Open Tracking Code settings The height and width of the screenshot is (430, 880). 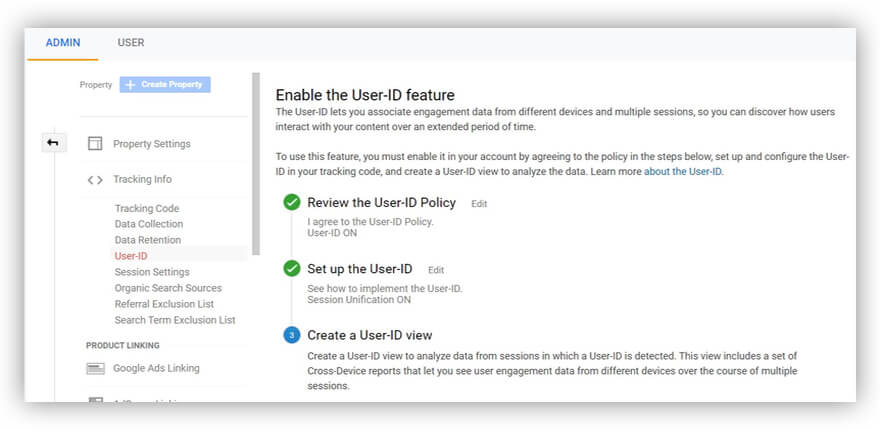(147, 208)
